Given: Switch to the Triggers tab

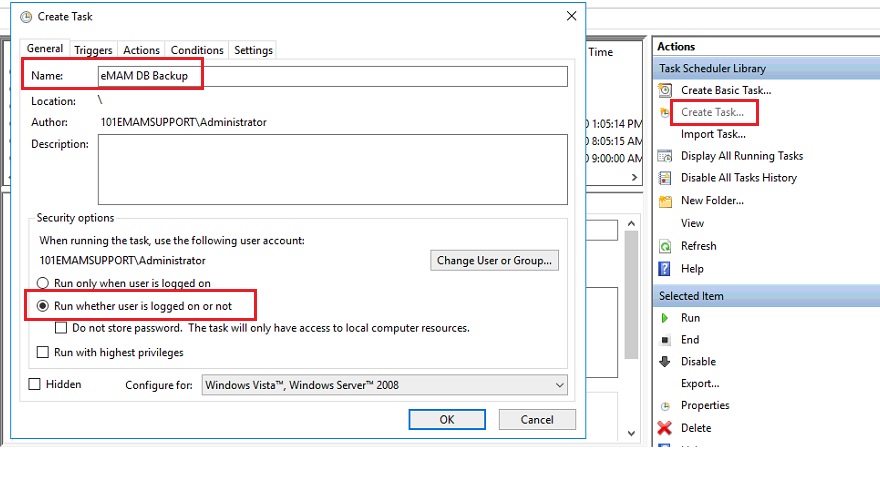Looking at the screenshot, I should [93, 50].
